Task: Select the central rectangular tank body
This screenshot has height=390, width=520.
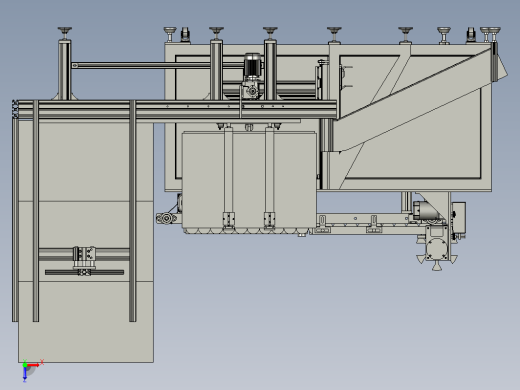Action: pos(249,182)
